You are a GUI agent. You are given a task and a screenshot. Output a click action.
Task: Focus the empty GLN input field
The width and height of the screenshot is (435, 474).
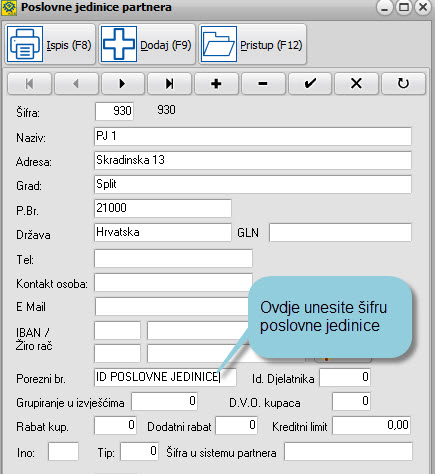coord(340,232)
